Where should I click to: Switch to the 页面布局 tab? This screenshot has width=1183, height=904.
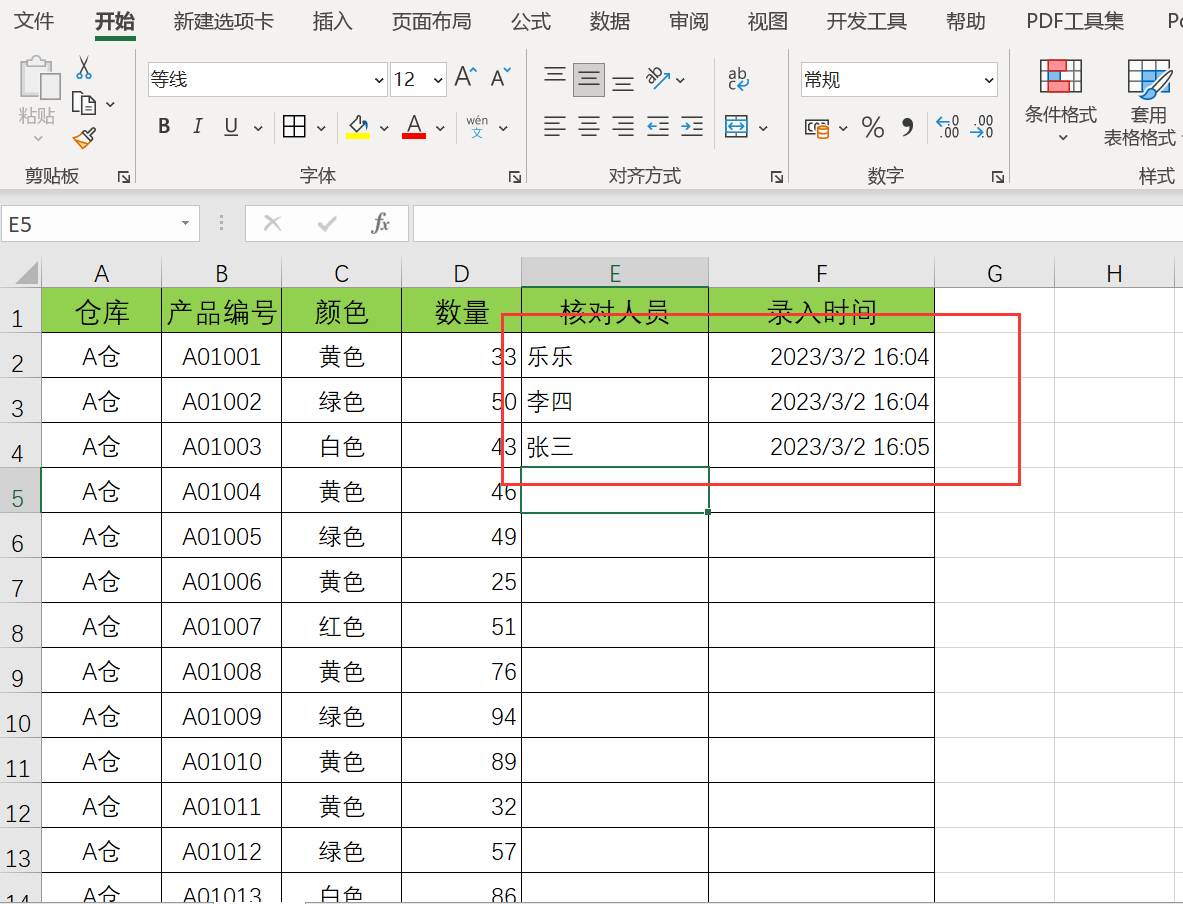[432, 21]
